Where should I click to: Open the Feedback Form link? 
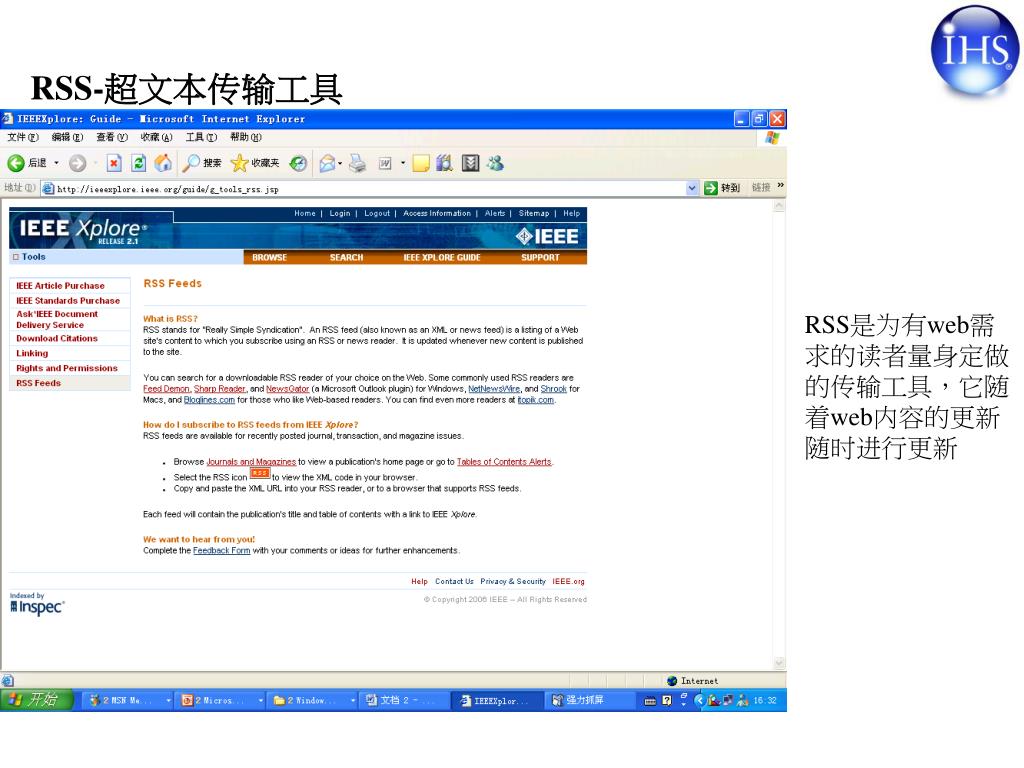point(221,551)
